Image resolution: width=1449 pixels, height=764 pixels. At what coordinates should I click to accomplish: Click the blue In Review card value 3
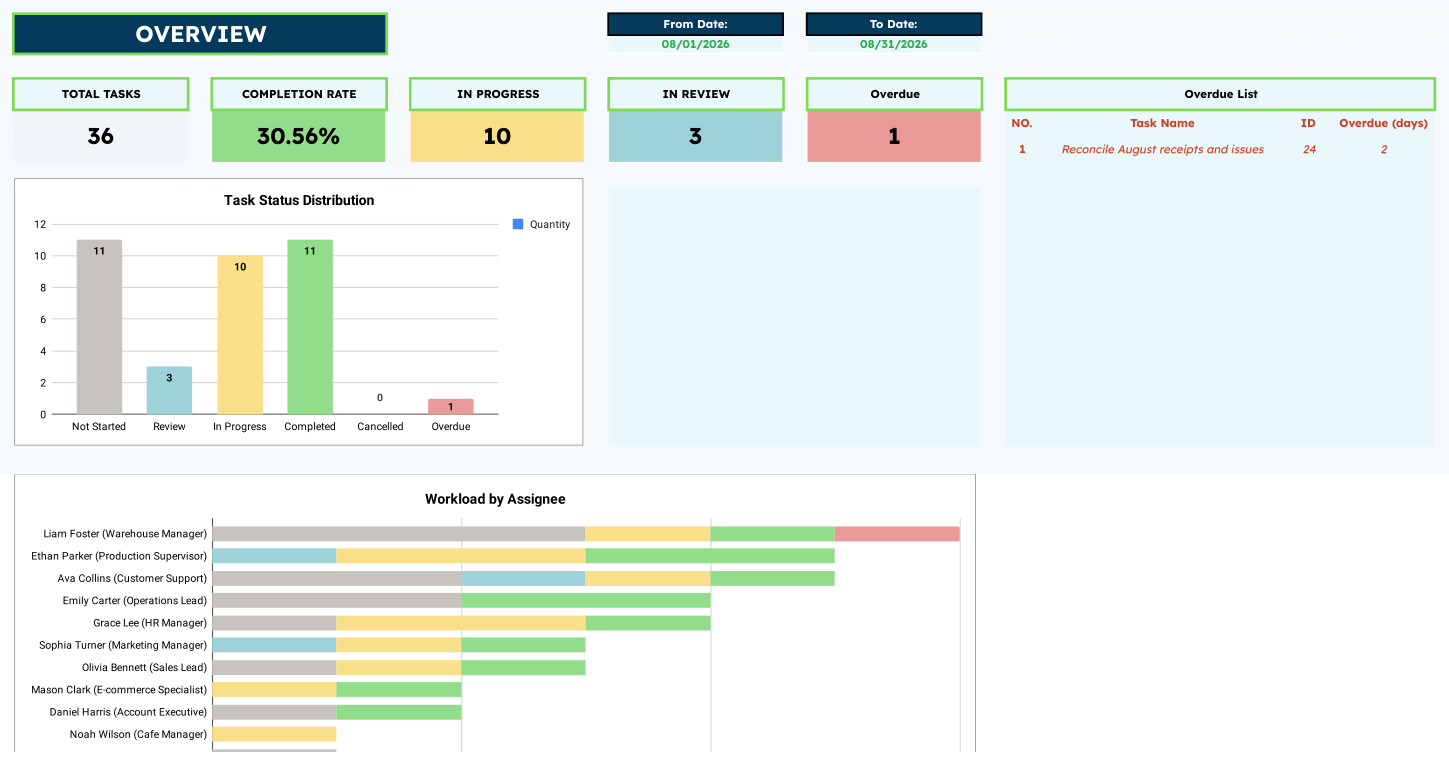695,136
